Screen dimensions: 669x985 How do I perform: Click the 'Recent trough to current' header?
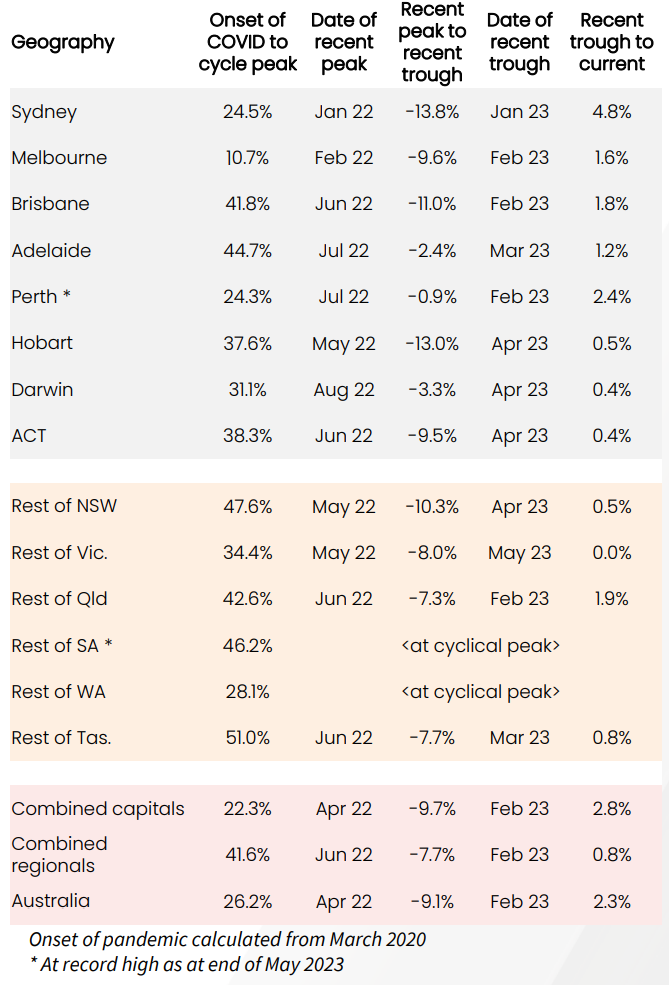[x=611, y=43]
